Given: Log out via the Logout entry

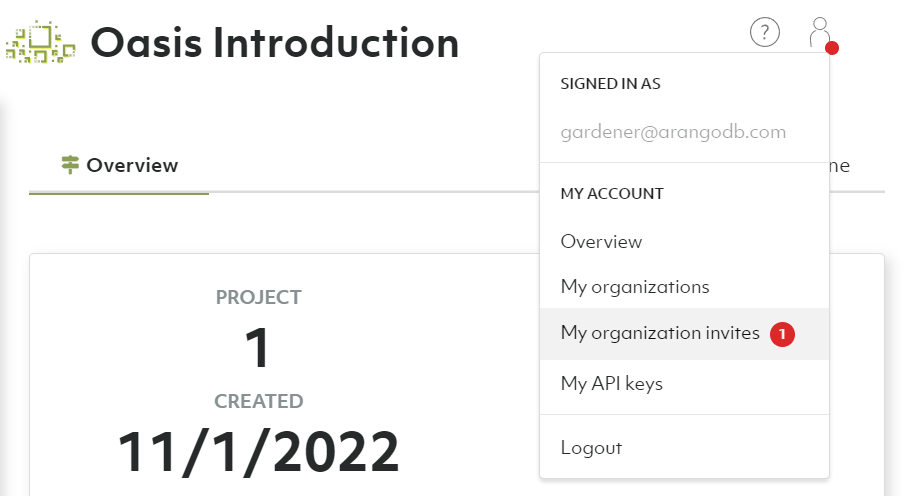Looking at the screenshot, I should click(x=591, y=448).
